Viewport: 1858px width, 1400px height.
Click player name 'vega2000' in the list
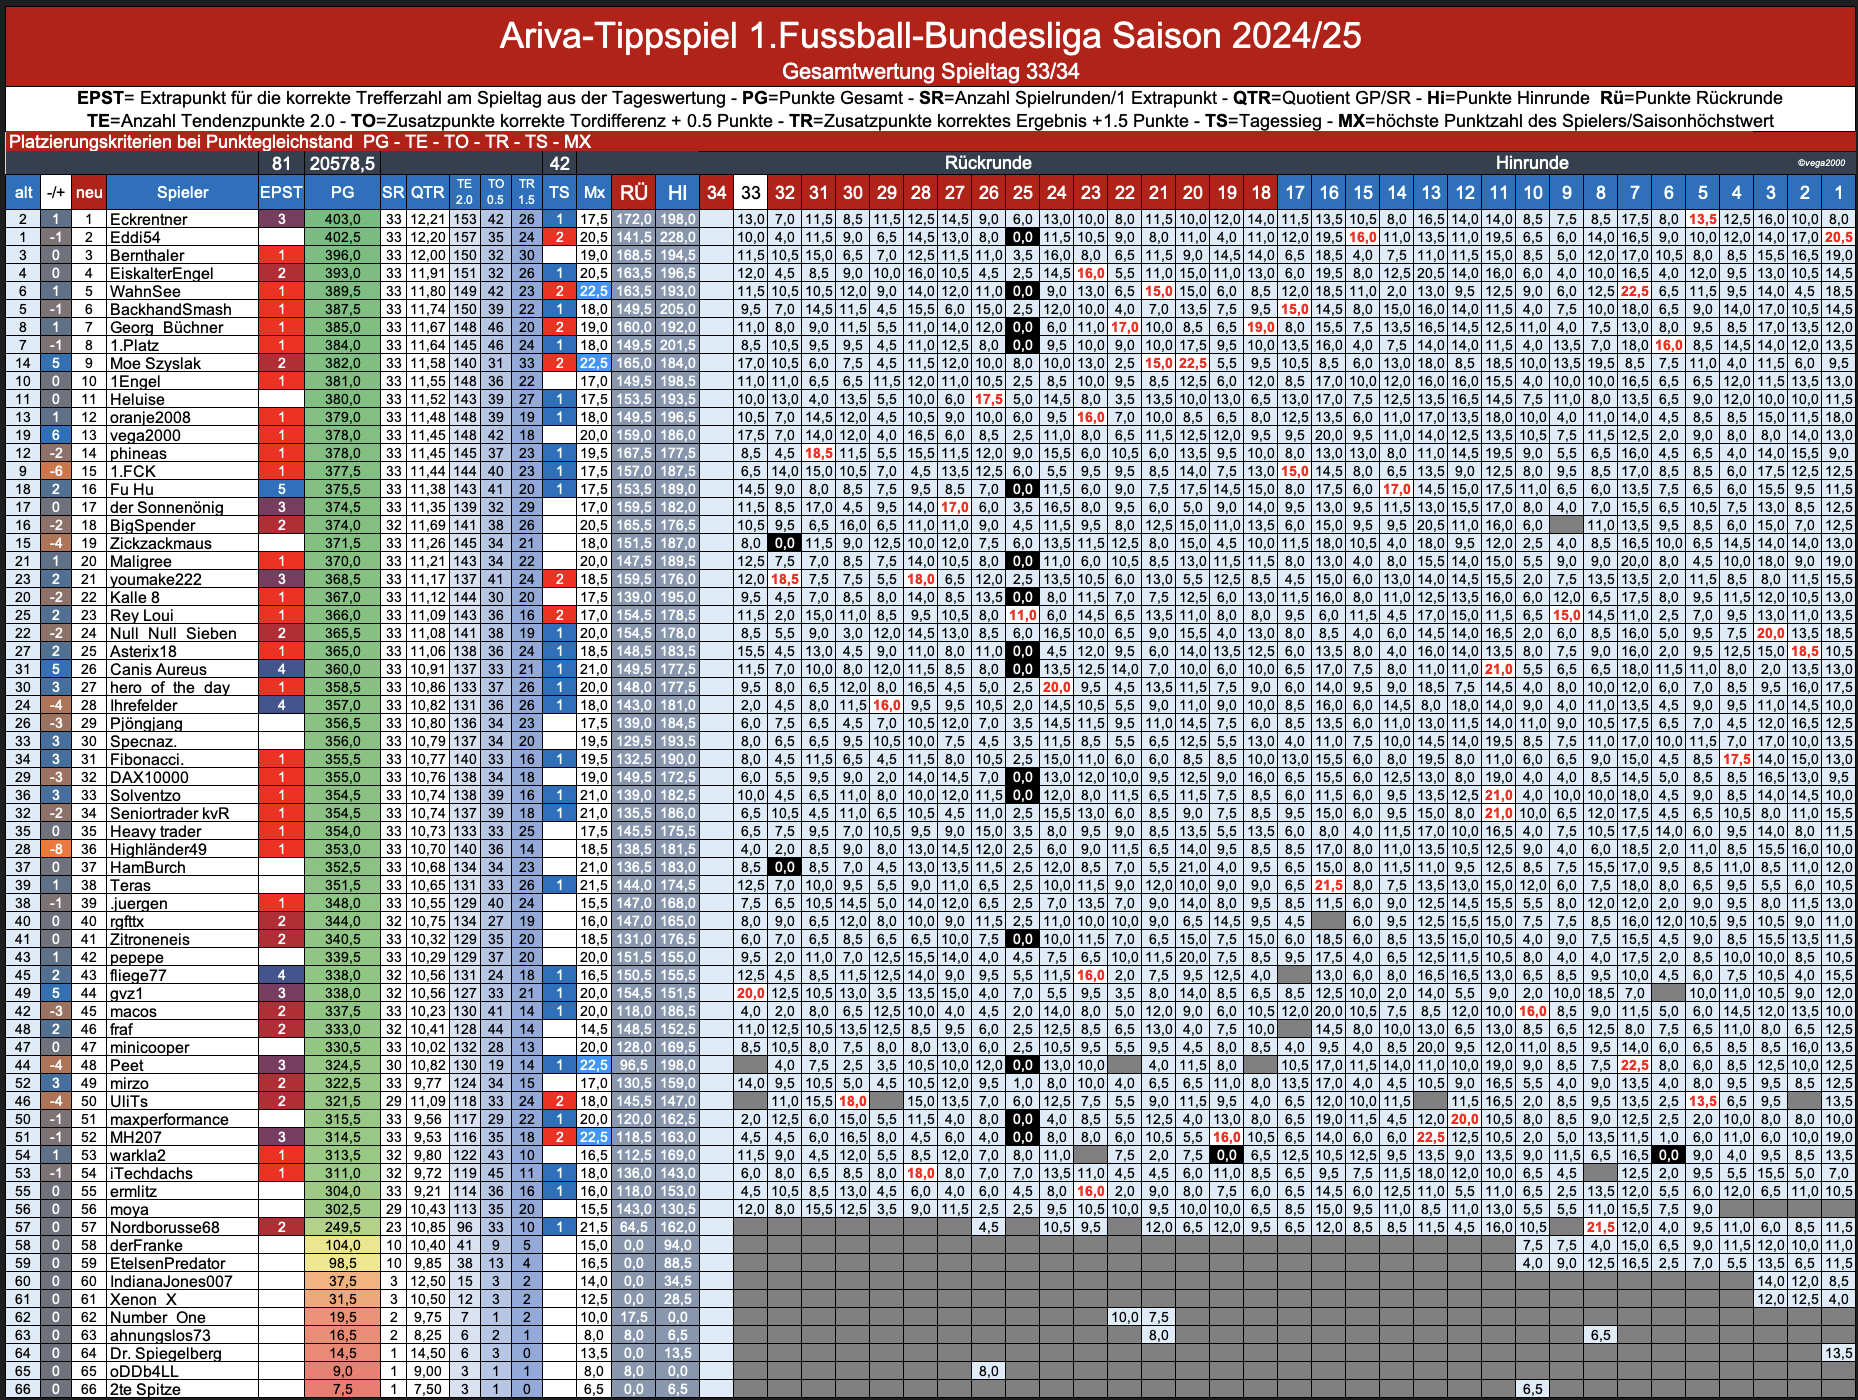(x=145, y=435)
